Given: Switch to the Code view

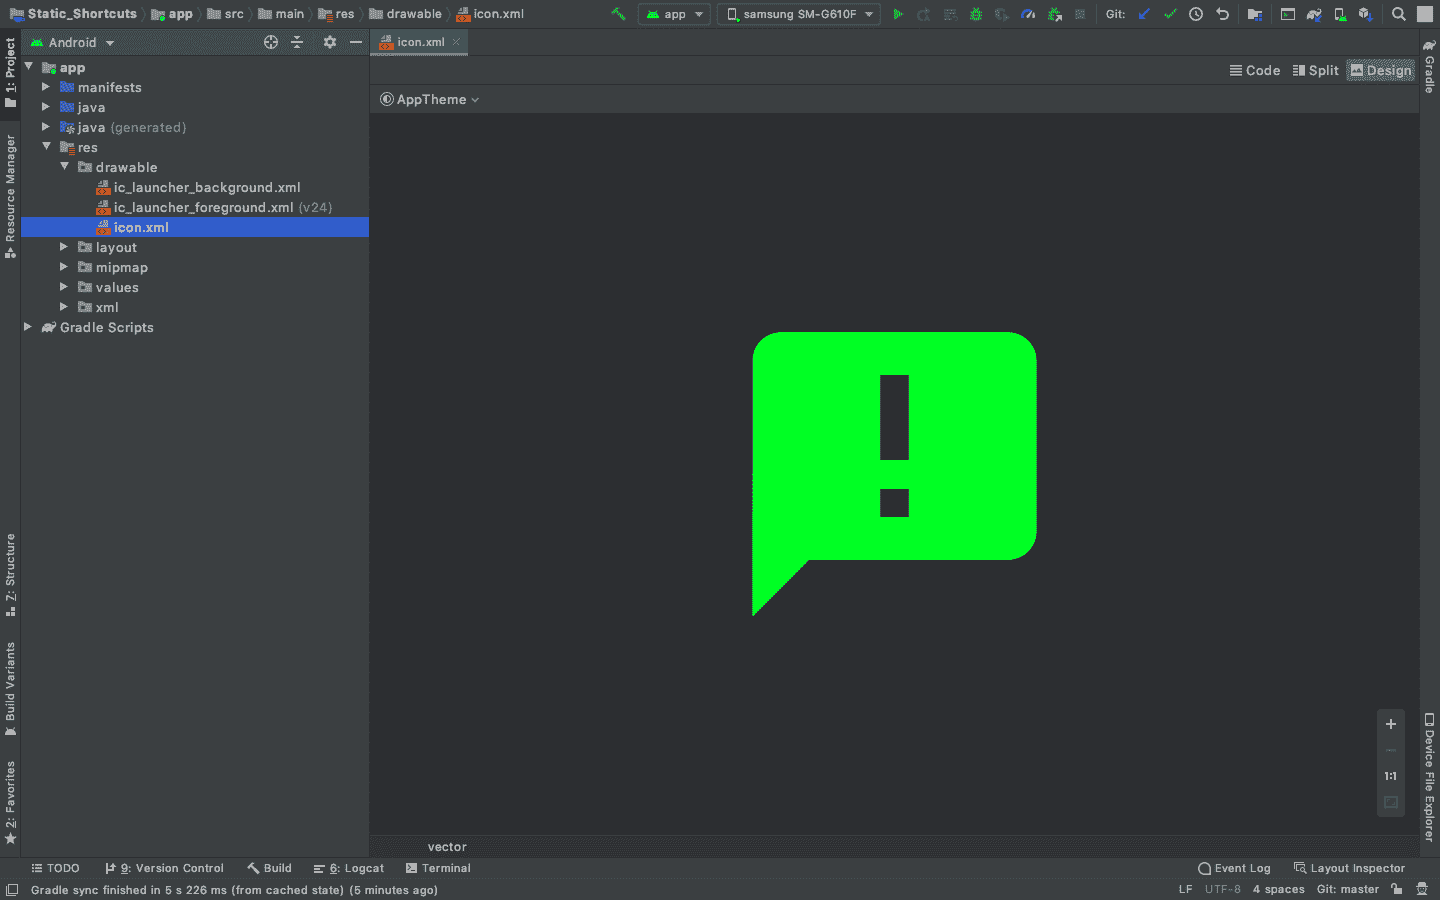Looking at the screenshot, I should pyautogui.click(x=1255, y=70).
